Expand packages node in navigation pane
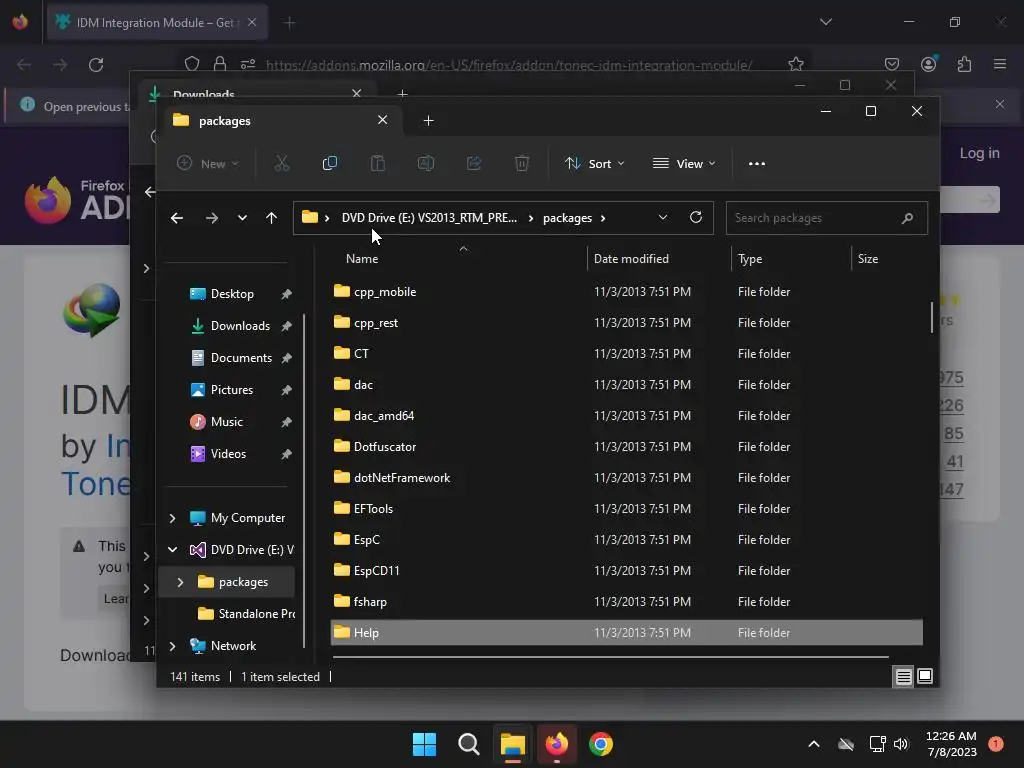The image size is (1024, 768). coord(180,582)
